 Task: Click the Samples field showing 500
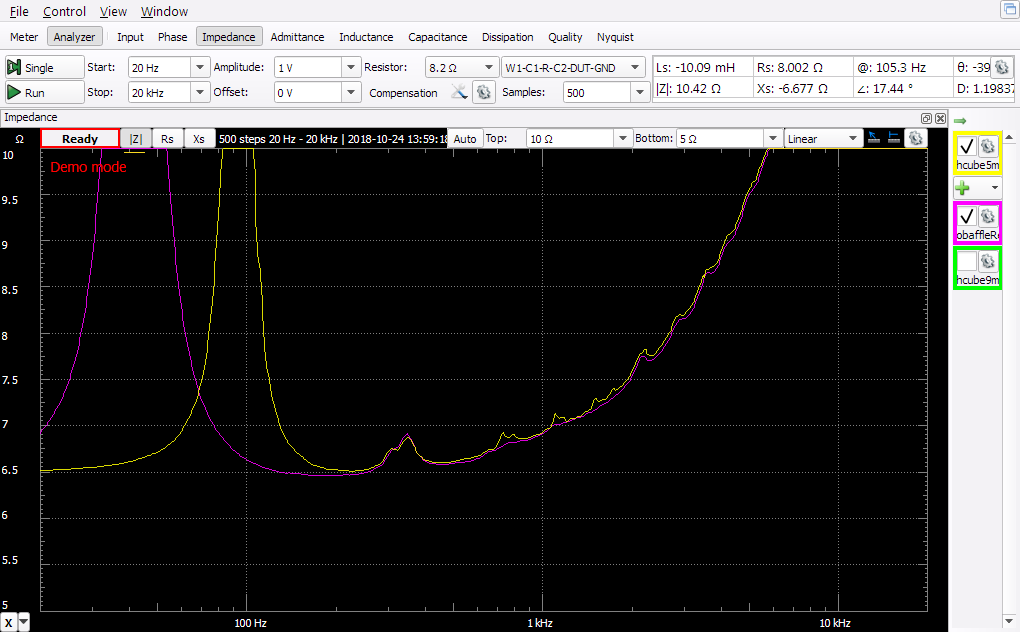[x=597, y=92]
